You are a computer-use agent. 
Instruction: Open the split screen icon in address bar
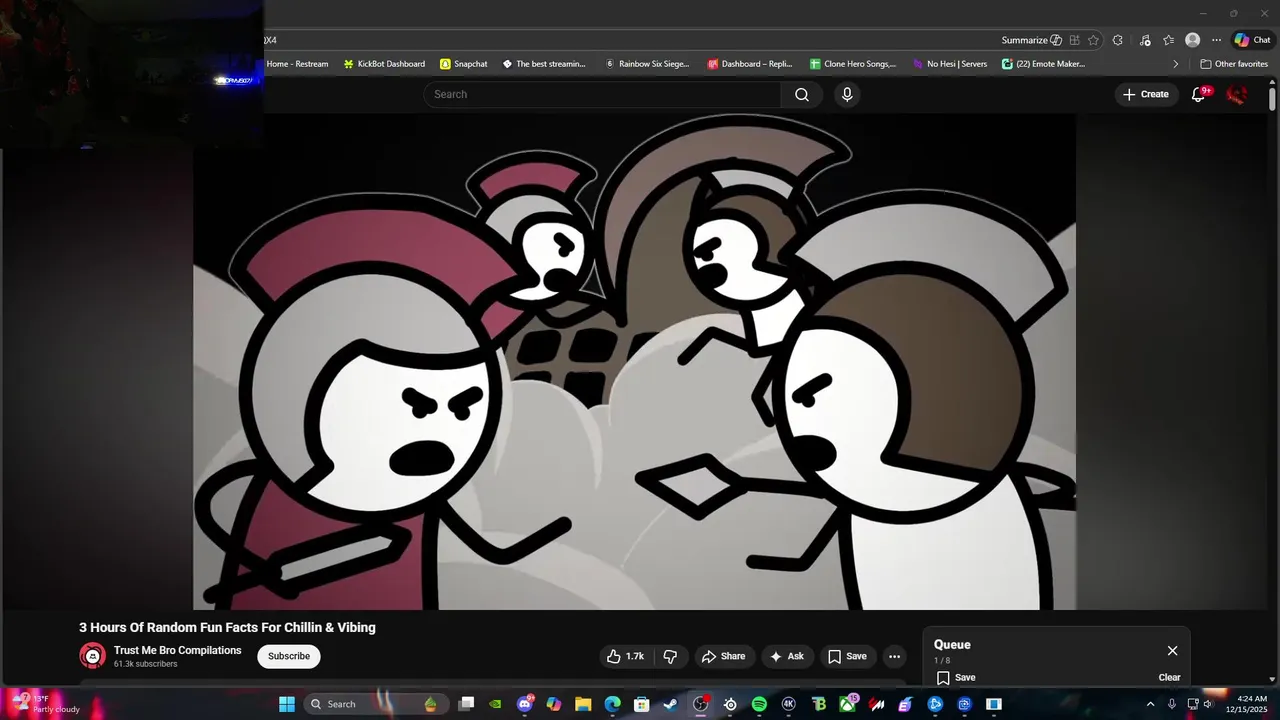coord(1074,40)
